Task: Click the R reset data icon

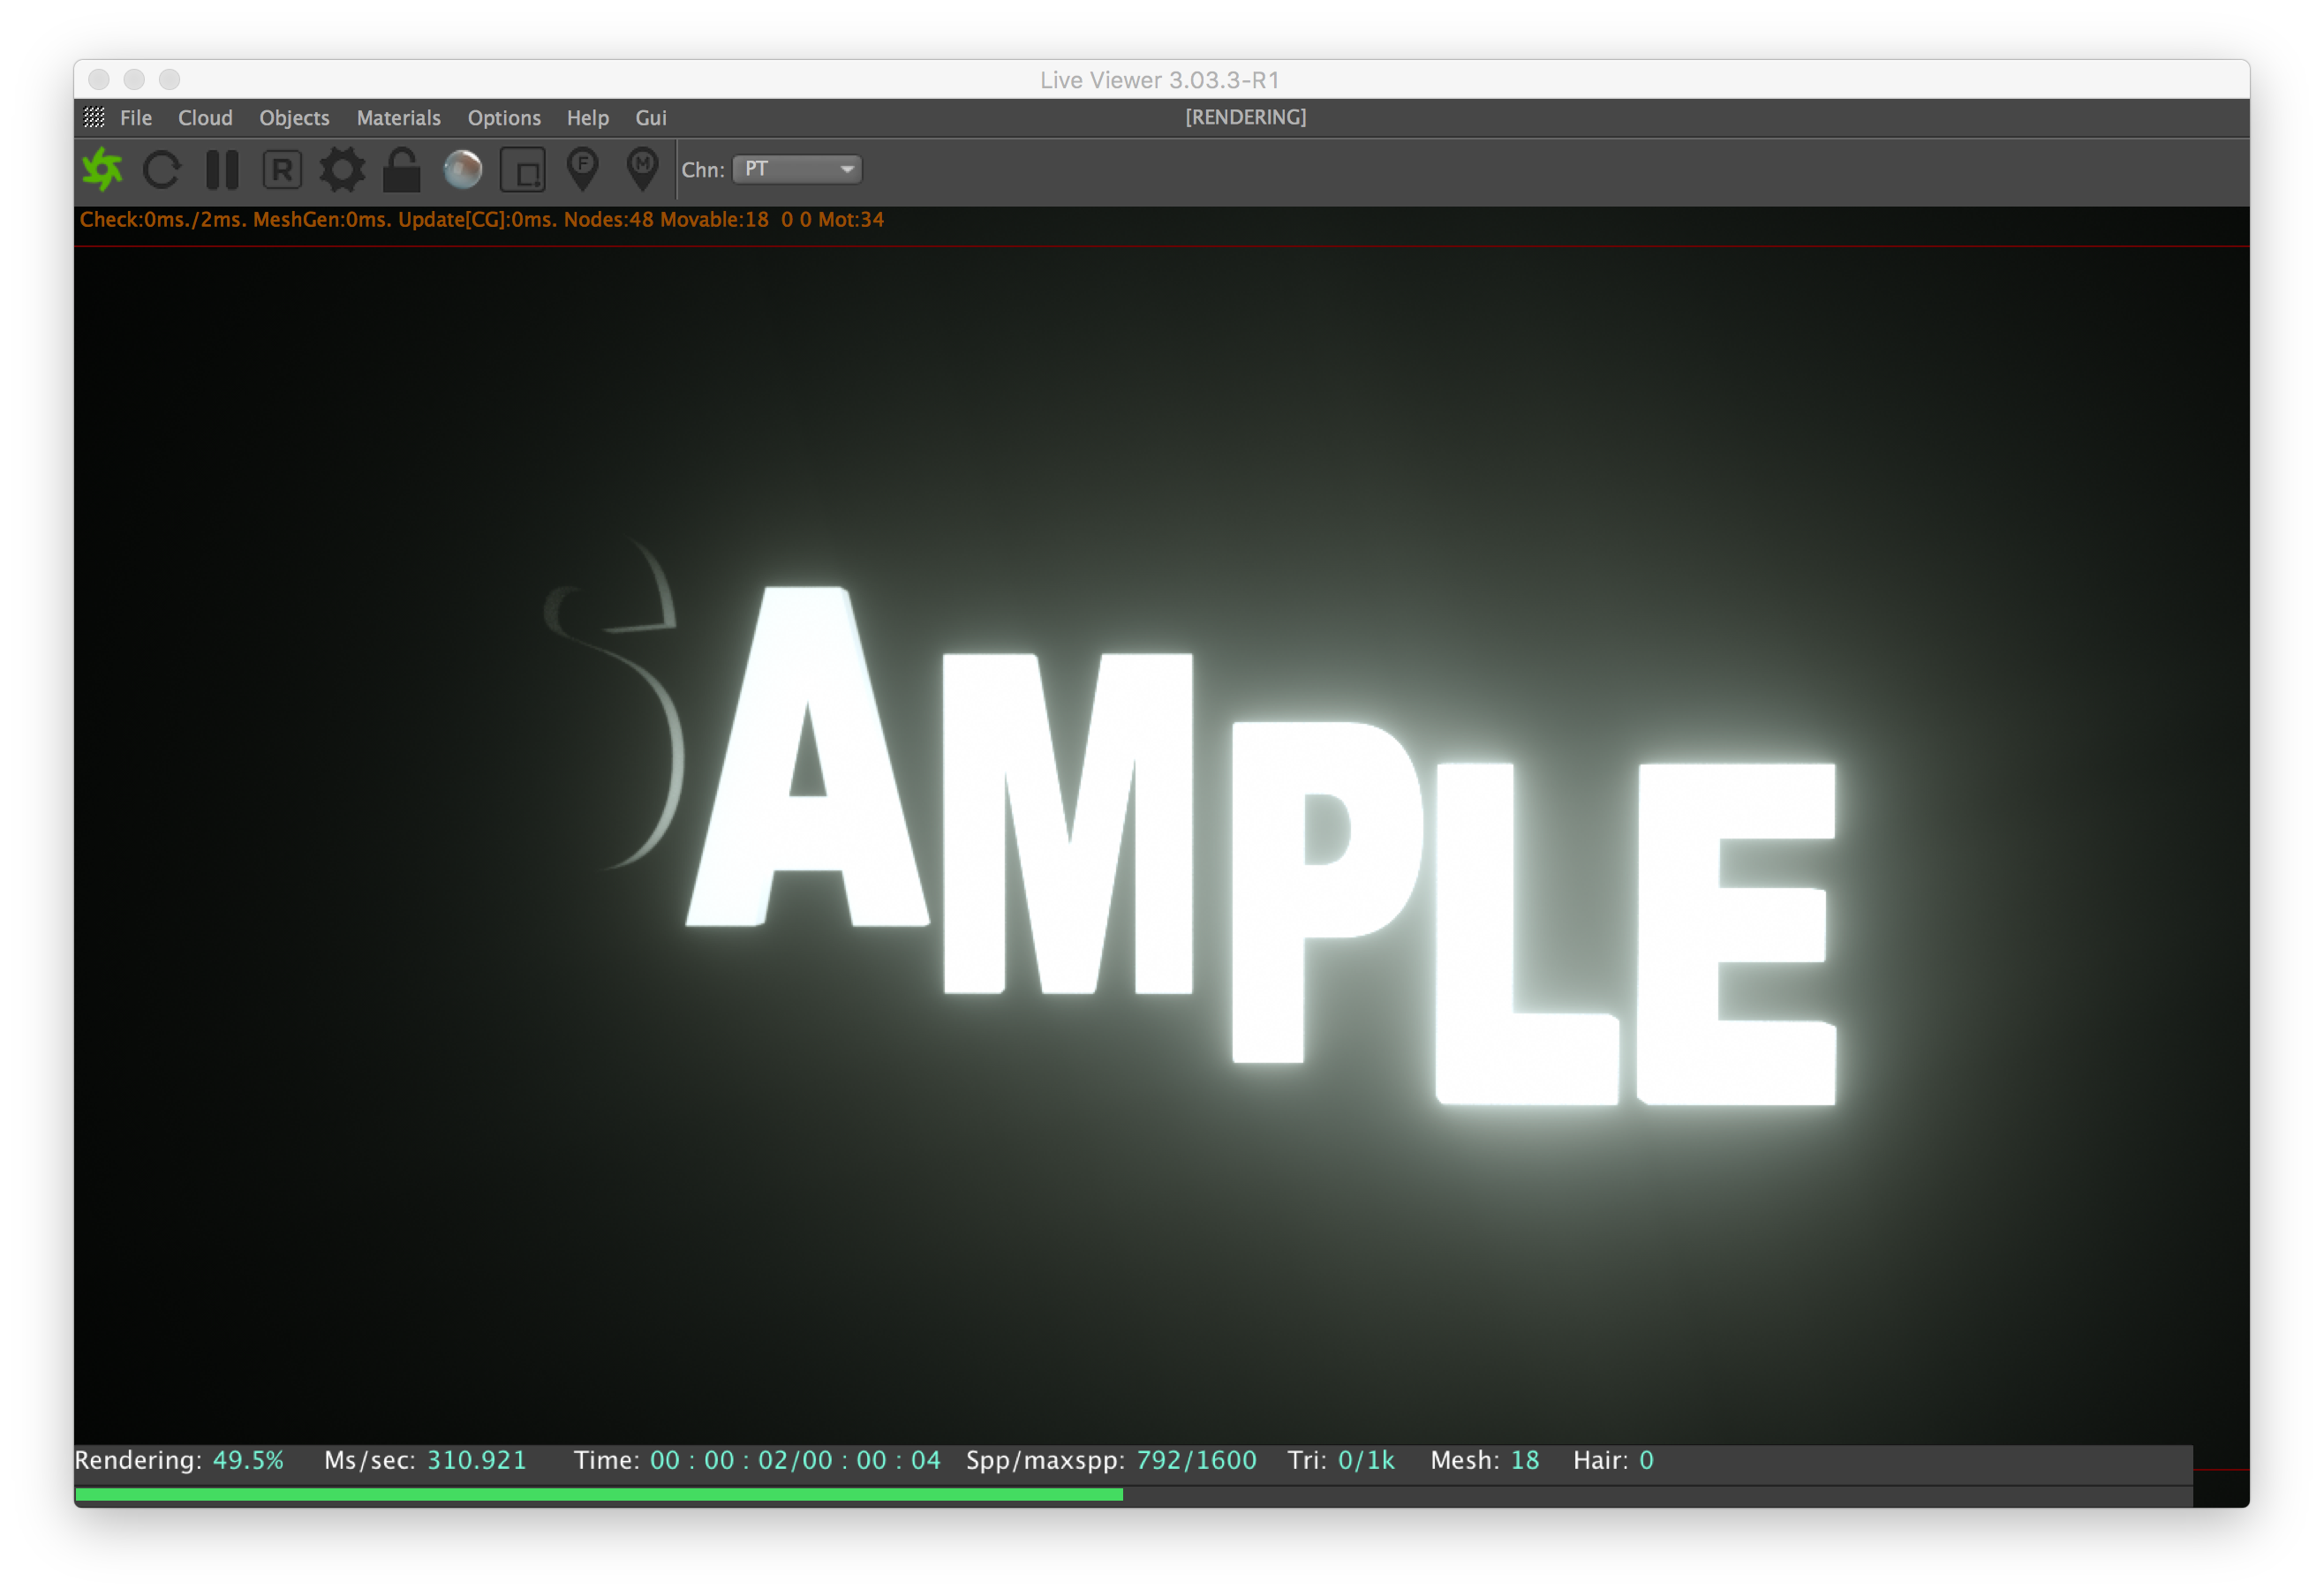Action: [x=282, y=169]
